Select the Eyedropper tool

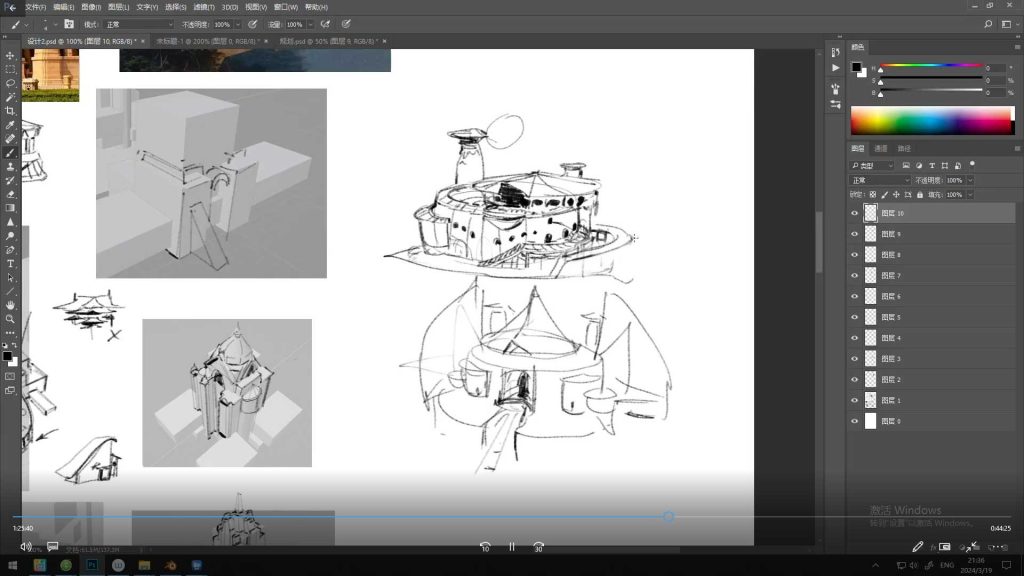point(10,125)
